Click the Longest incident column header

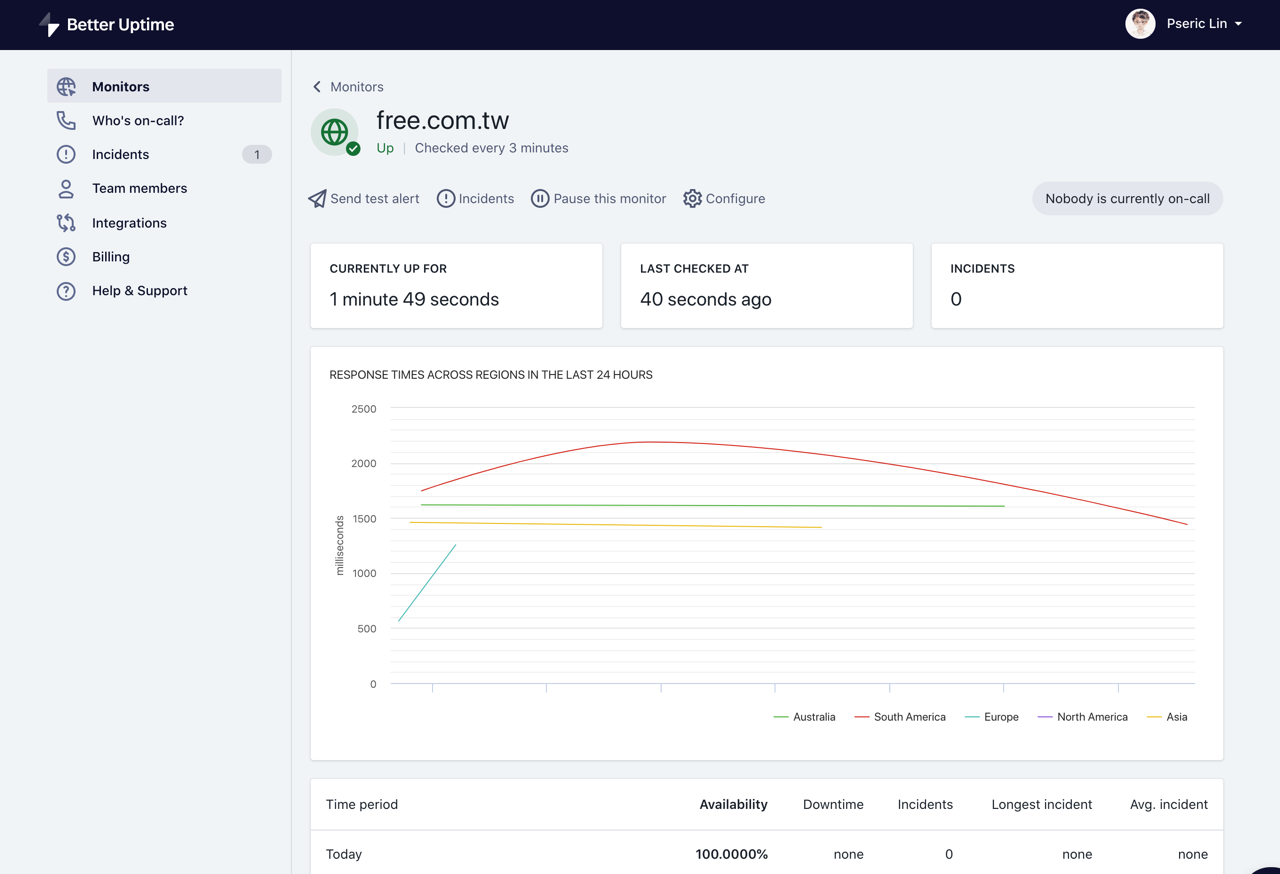coord(1041,804)
